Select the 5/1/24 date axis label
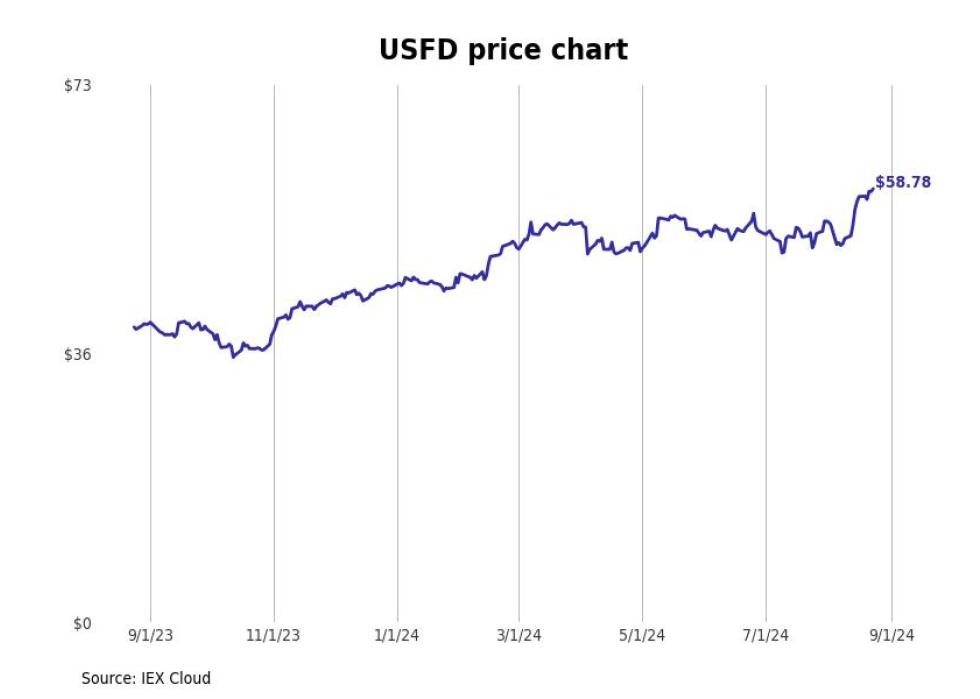 [x=642, y=635]
